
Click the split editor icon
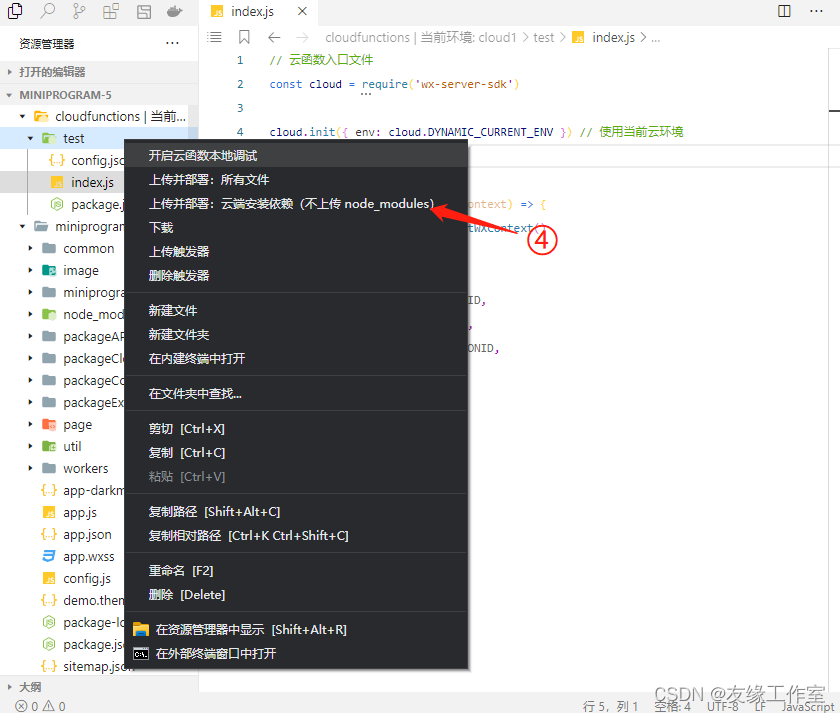pyautogui.click(x=784, y=11)
